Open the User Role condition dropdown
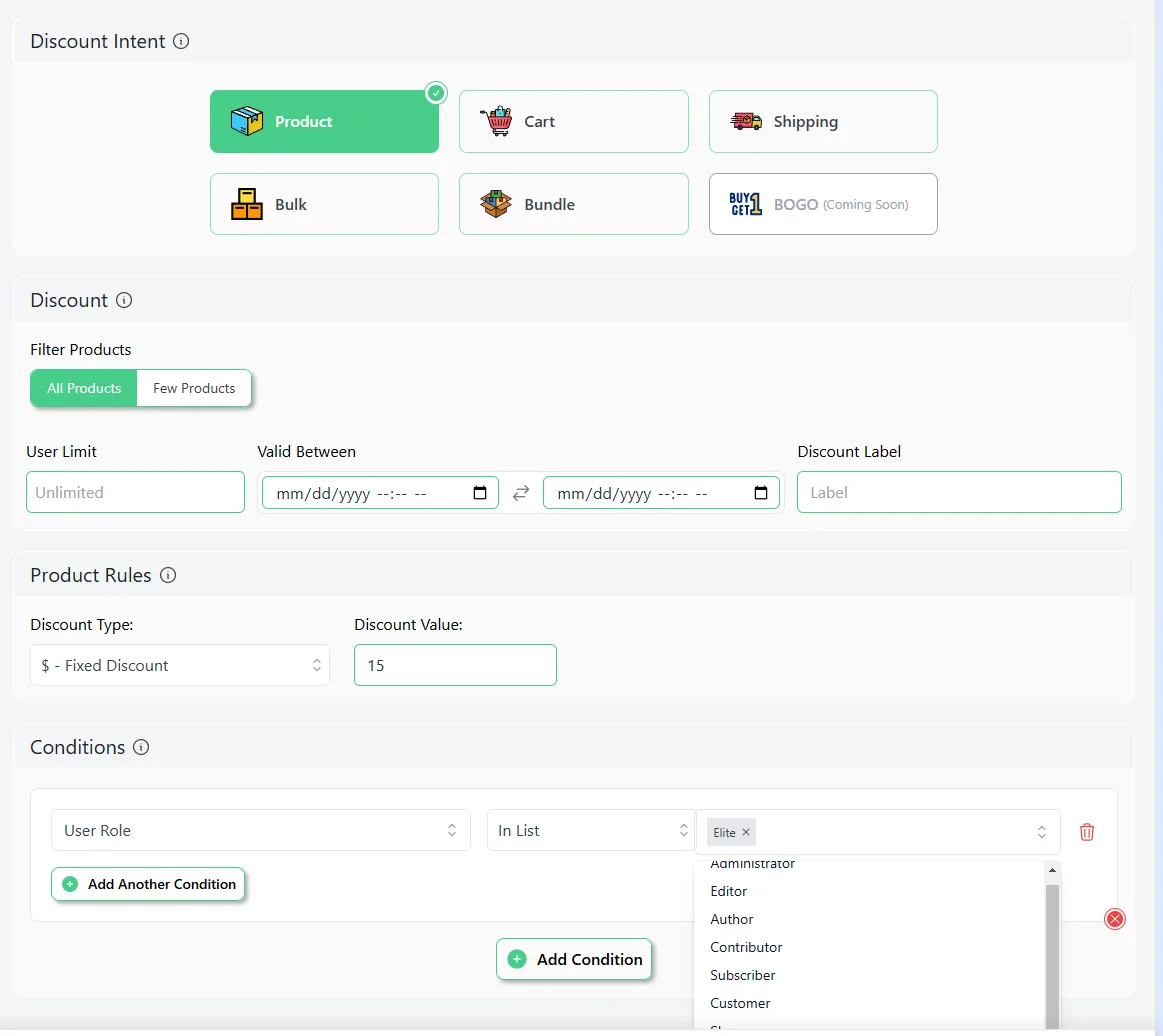This screenshot has height=1036, width=1163. click(260, 831)
